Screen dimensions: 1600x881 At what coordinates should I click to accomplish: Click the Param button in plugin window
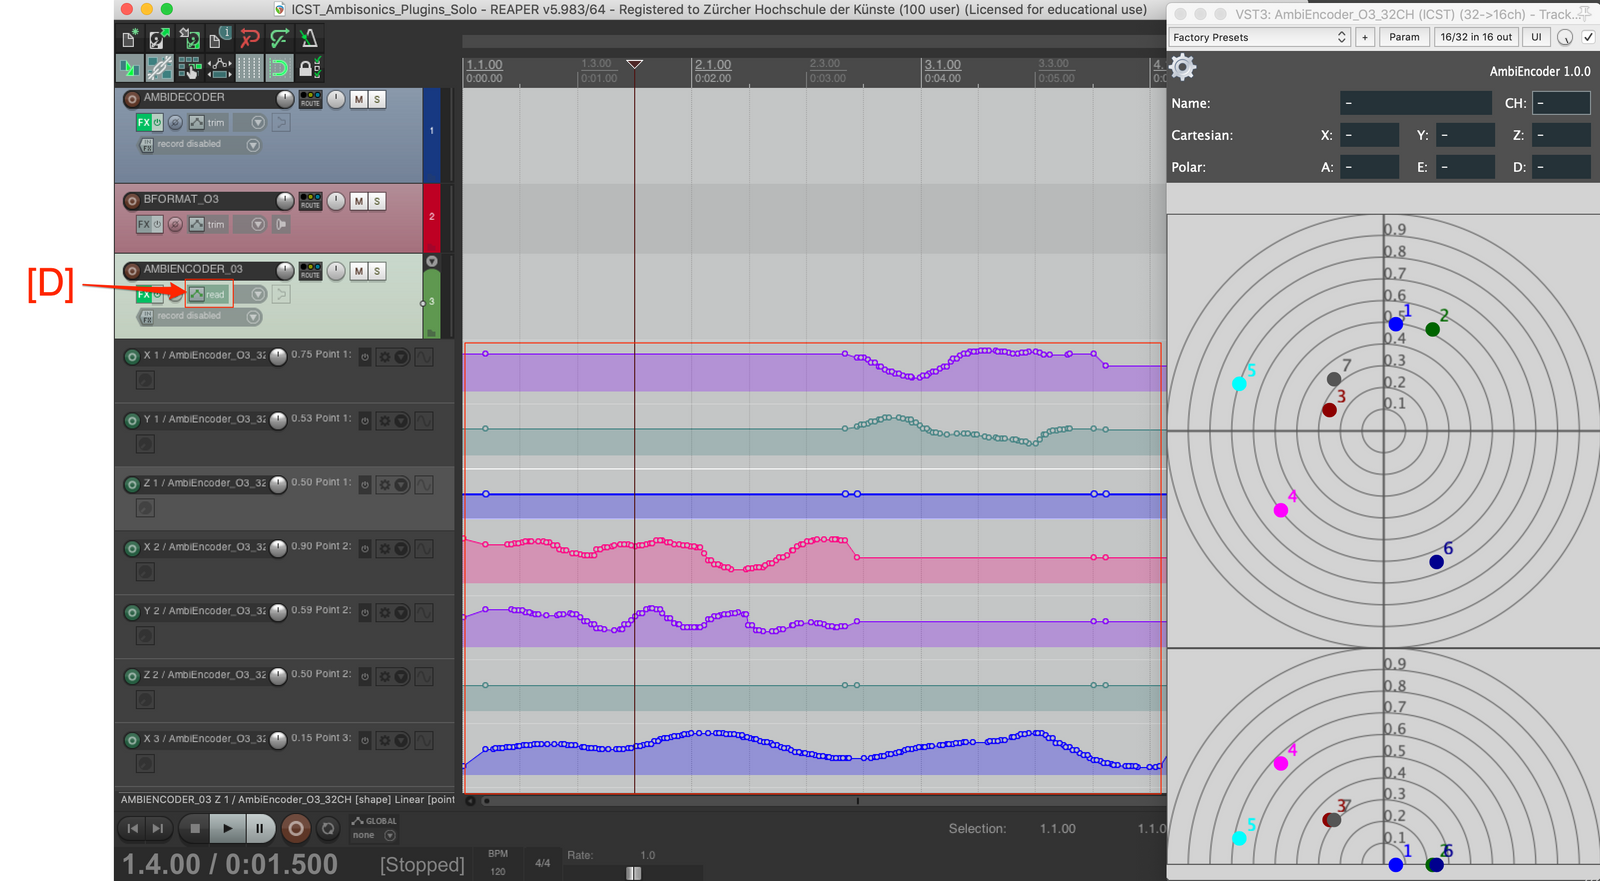1404,37
